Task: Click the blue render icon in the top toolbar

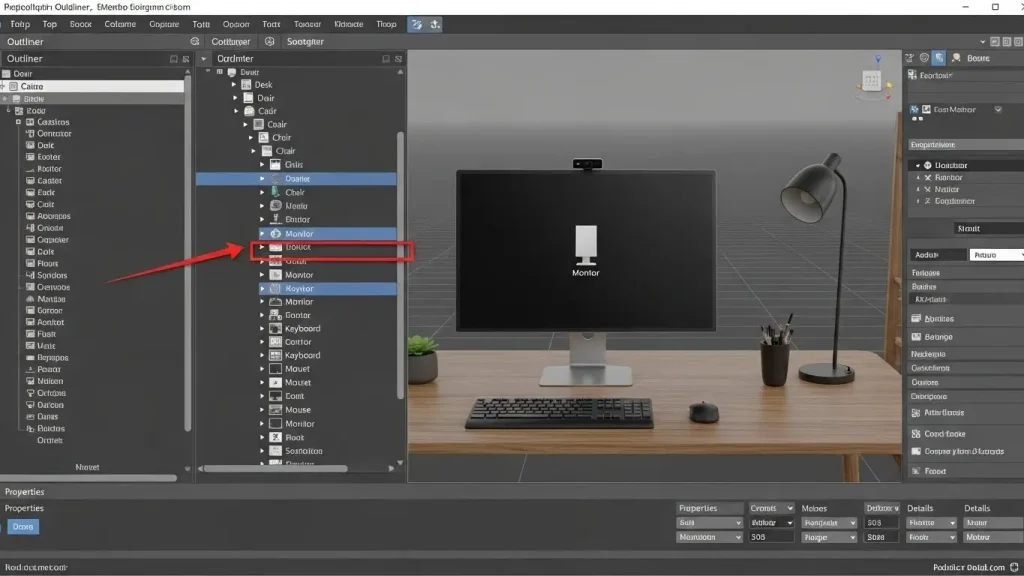Action: click(416, 24)
